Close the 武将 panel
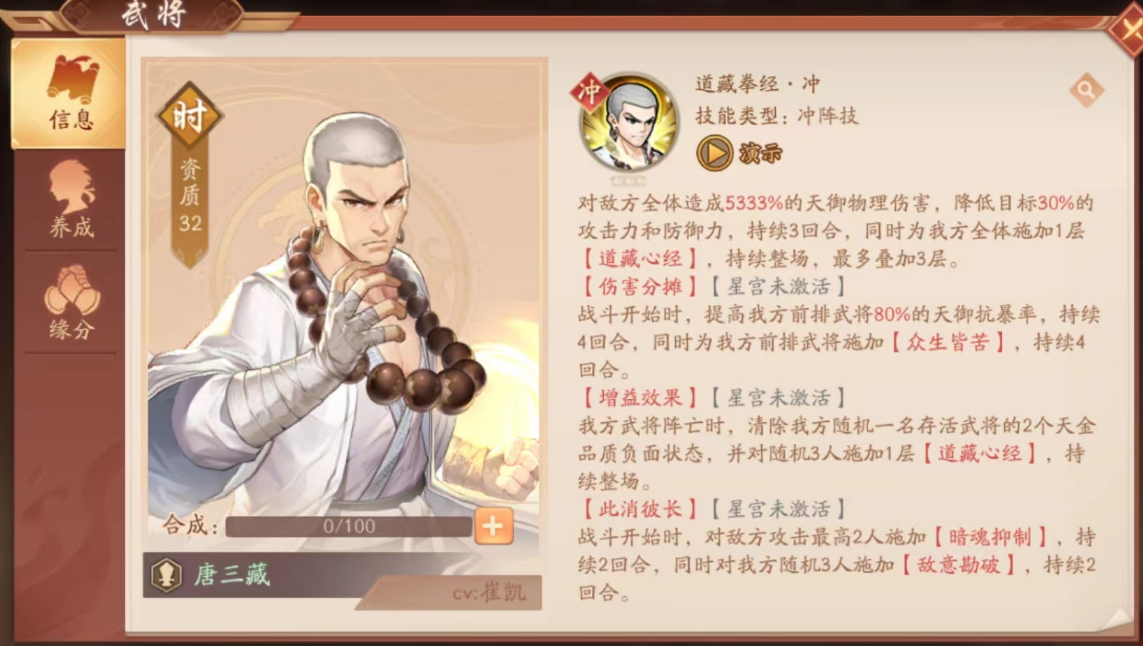The width and height of the screenshot is (1143, 646). [1126, 31]
